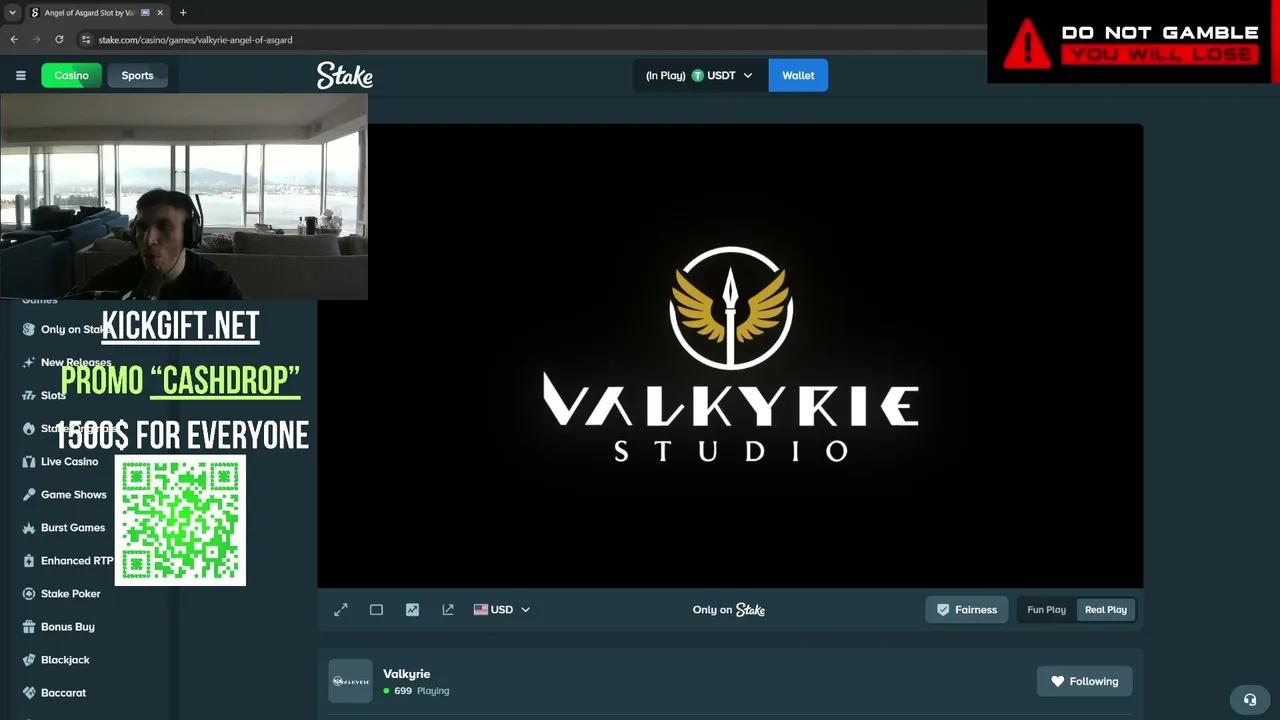Open Game Shows in sidebar

73,494
